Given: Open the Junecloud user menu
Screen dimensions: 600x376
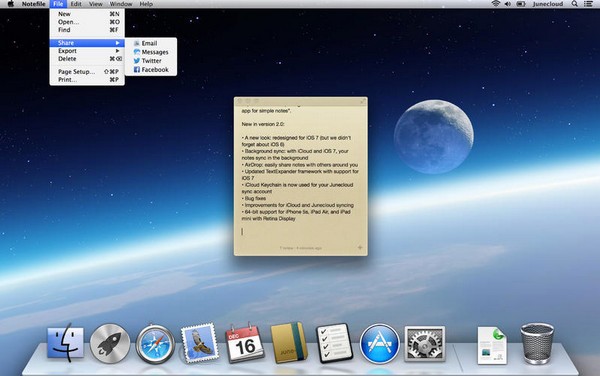Looking at the screenshot, I should pos(548,4).
